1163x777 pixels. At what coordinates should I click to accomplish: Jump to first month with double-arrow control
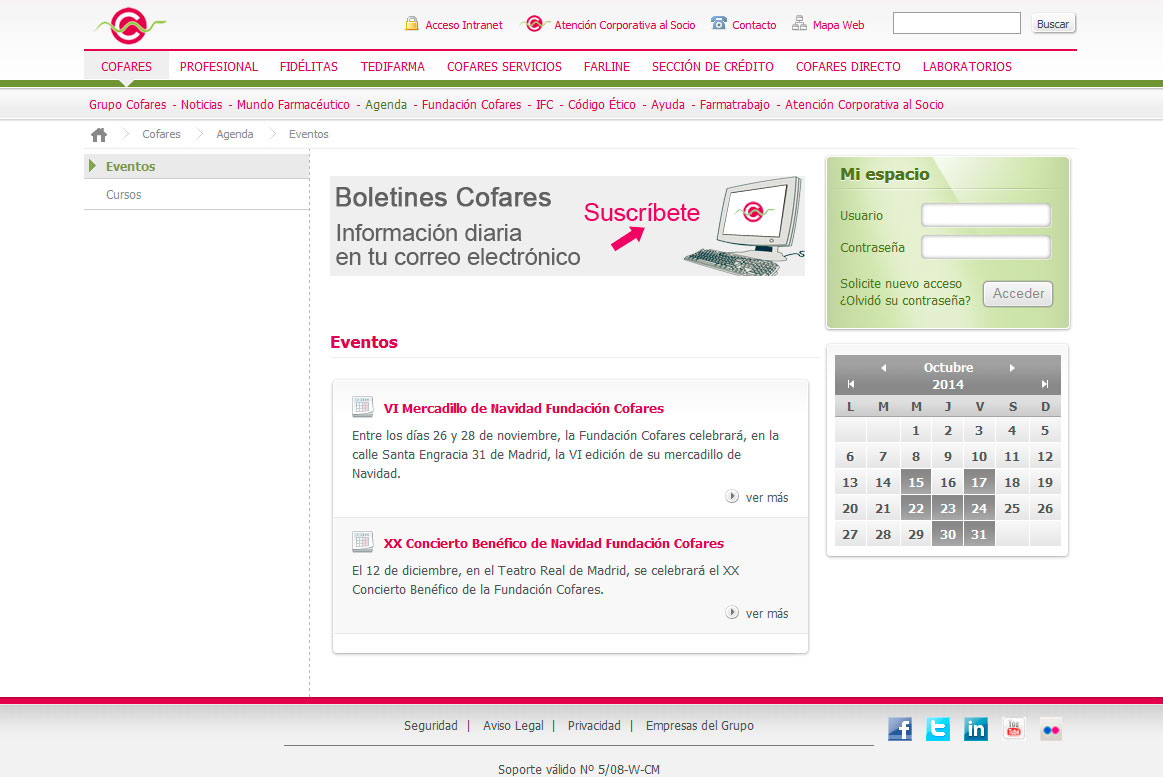(x=851, y=383)
